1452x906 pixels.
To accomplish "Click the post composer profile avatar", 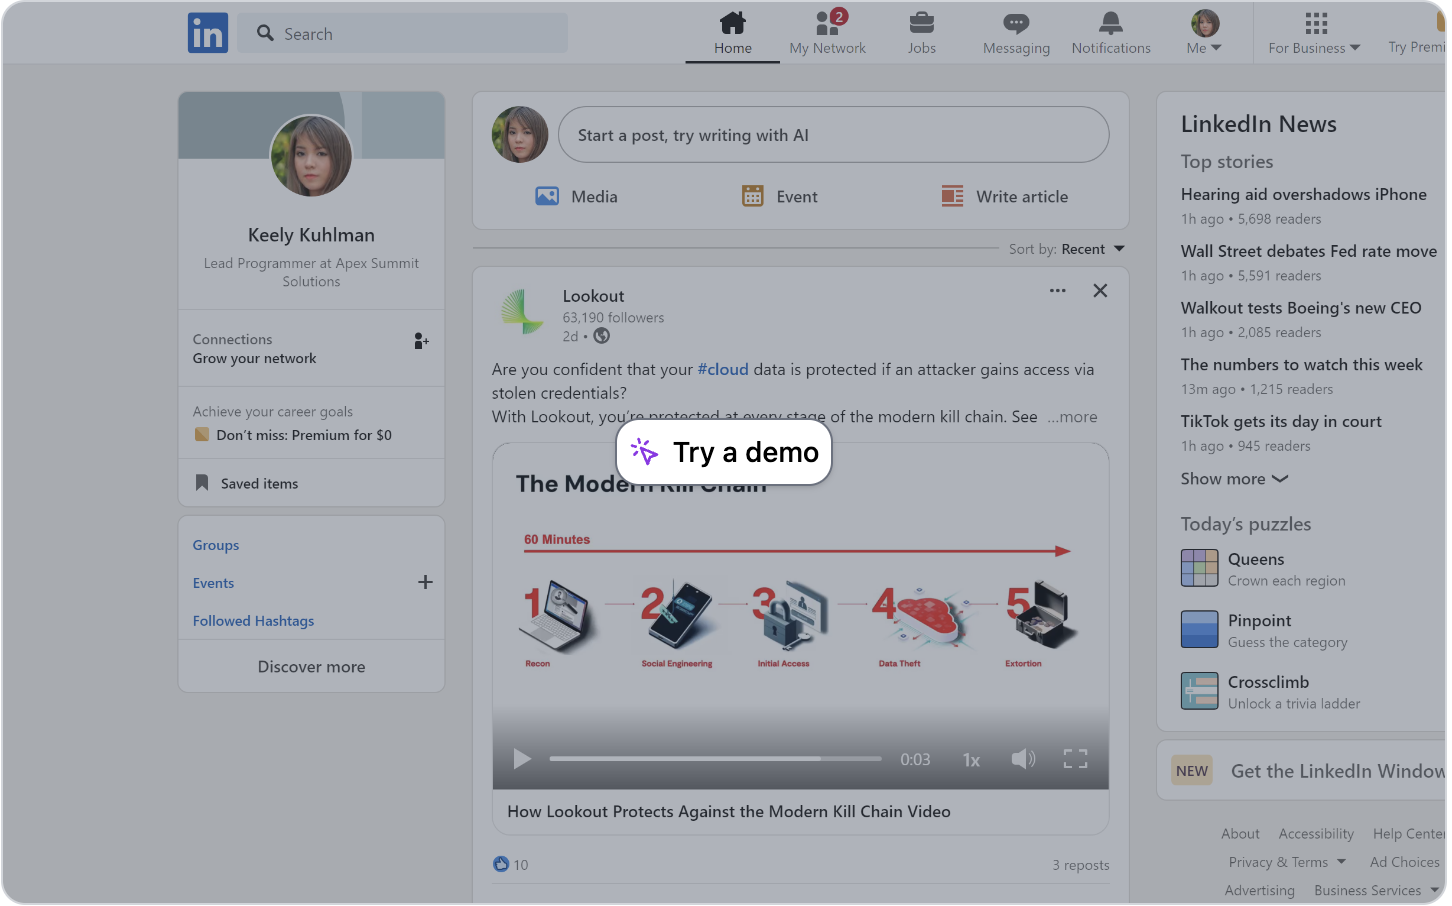I will (520, 135).
